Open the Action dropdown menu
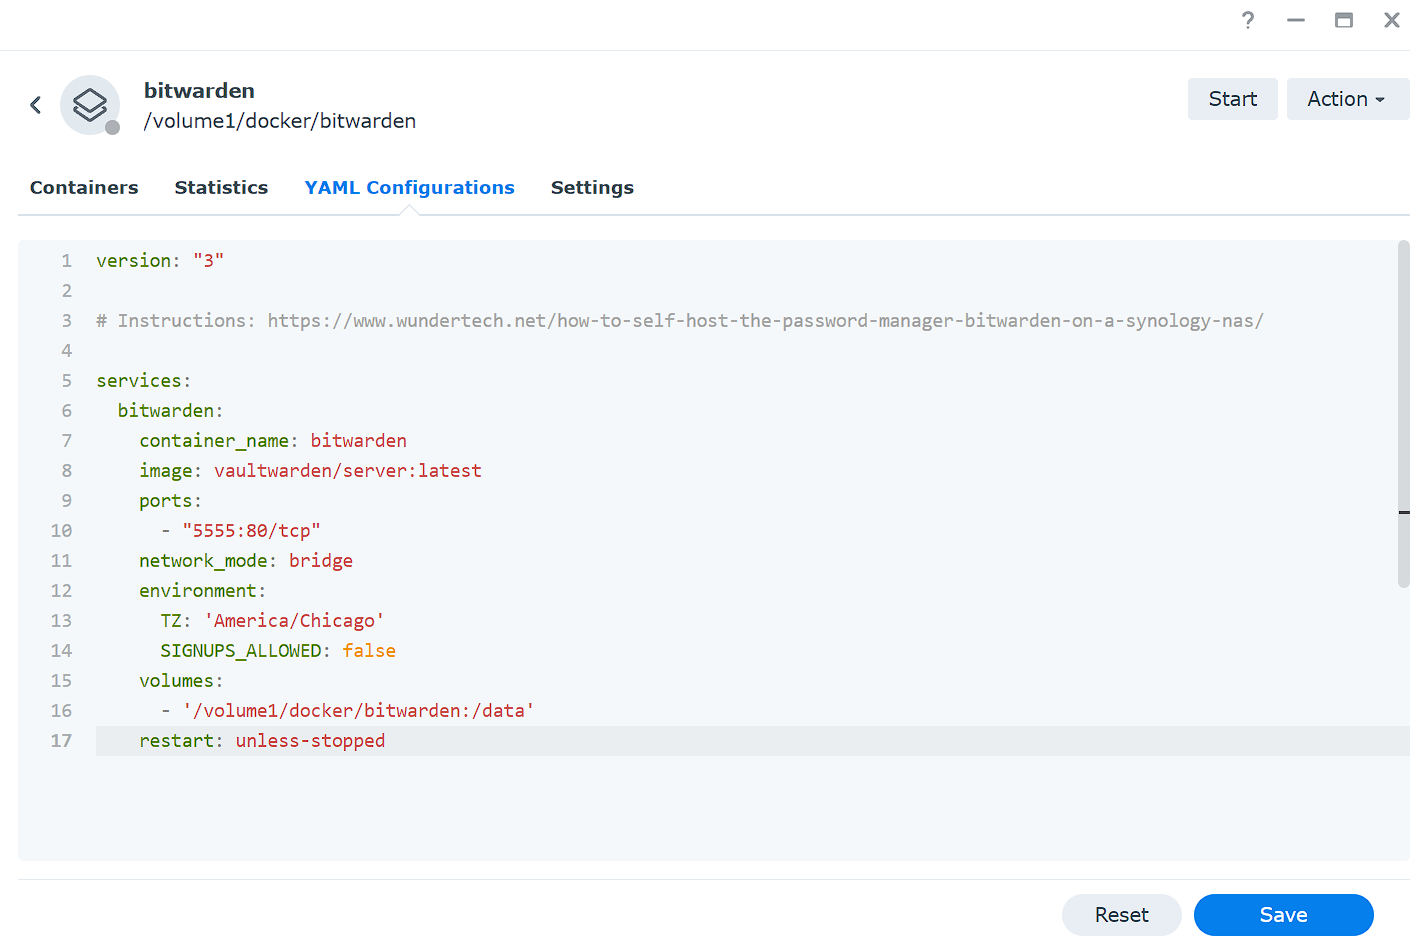Viewport: 1410px width, 942px height. click(1347, 98)
